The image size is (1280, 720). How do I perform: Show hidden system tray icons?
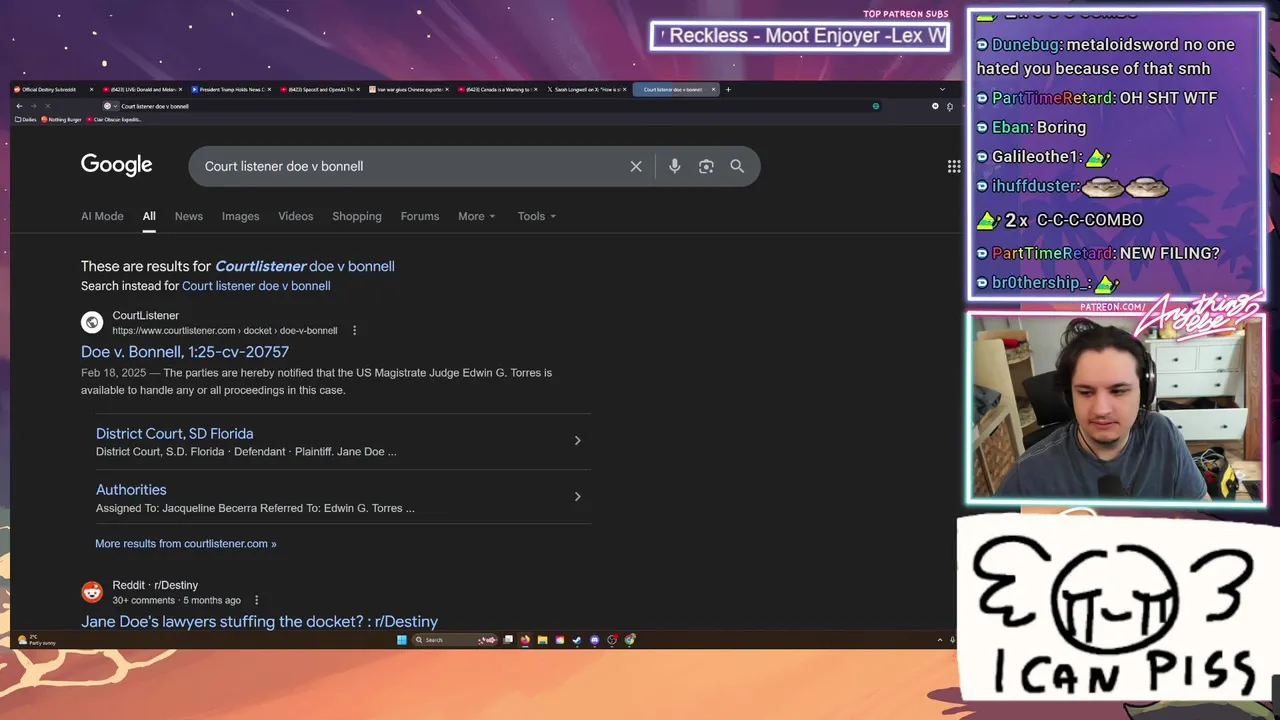click(939, 640)
